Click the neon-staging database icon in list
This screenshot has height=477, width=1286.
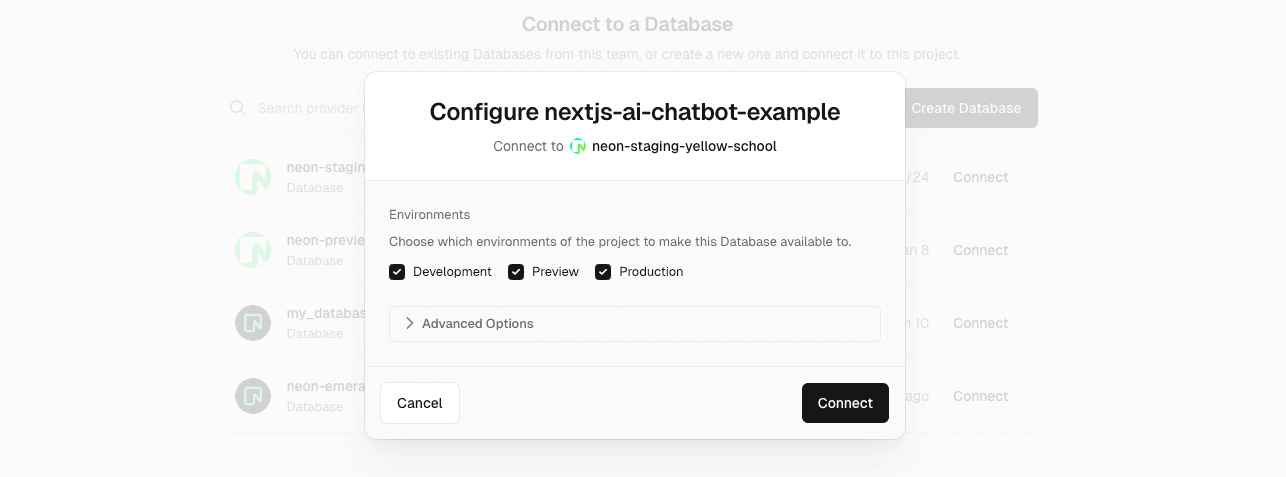(253, 177)
